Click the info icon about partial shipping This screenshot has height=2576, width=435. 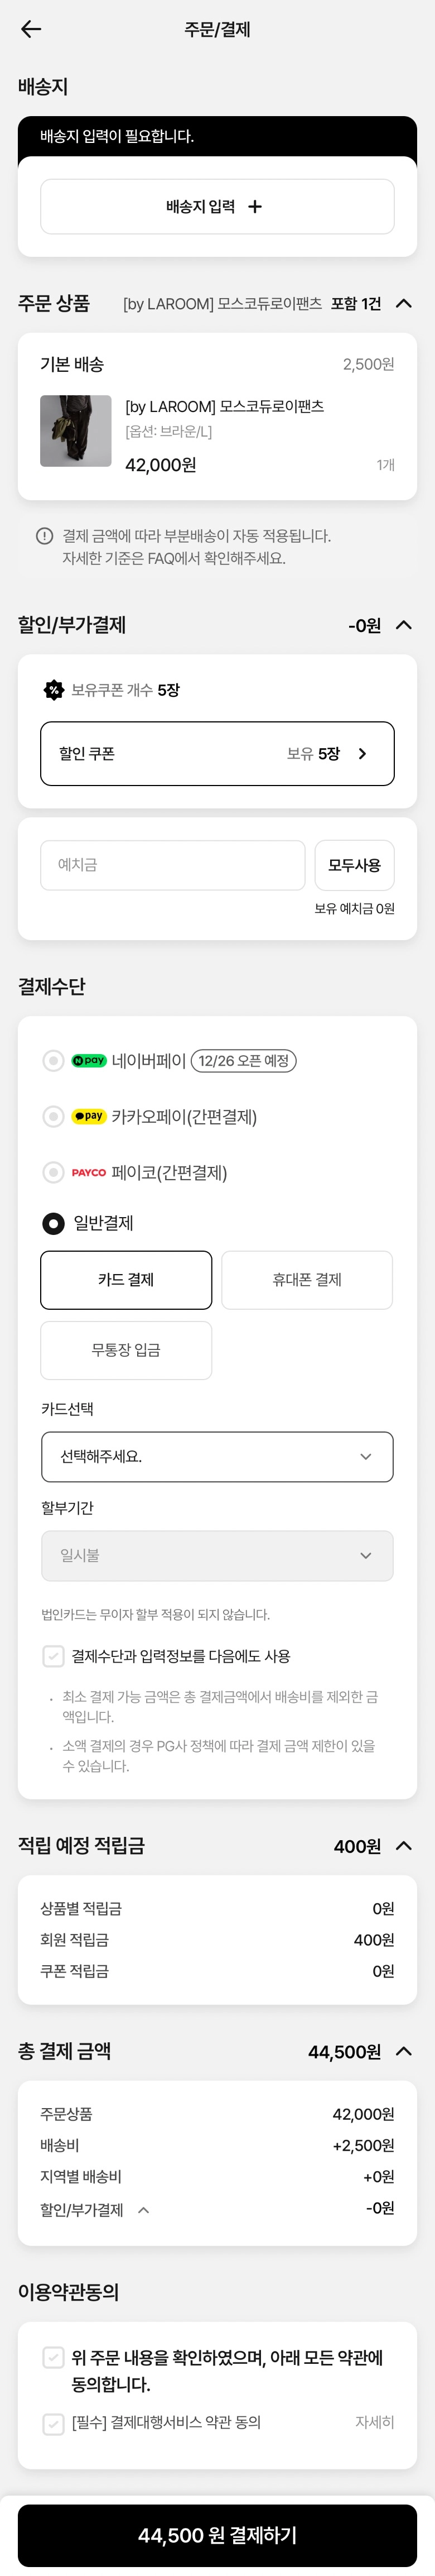click(x=44, y=536)
